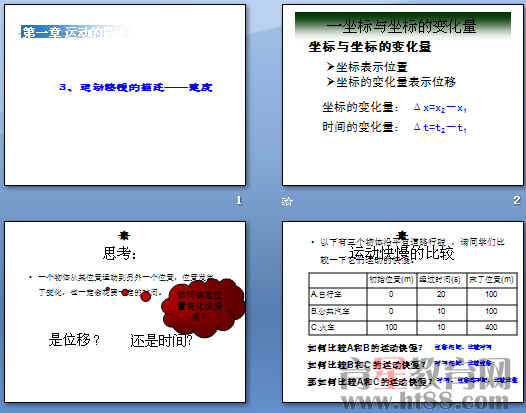This screenshot has height=413, width=526.
Task: Click the '运动快慢的比较' title on slide 4
Action: pos(402,253)
